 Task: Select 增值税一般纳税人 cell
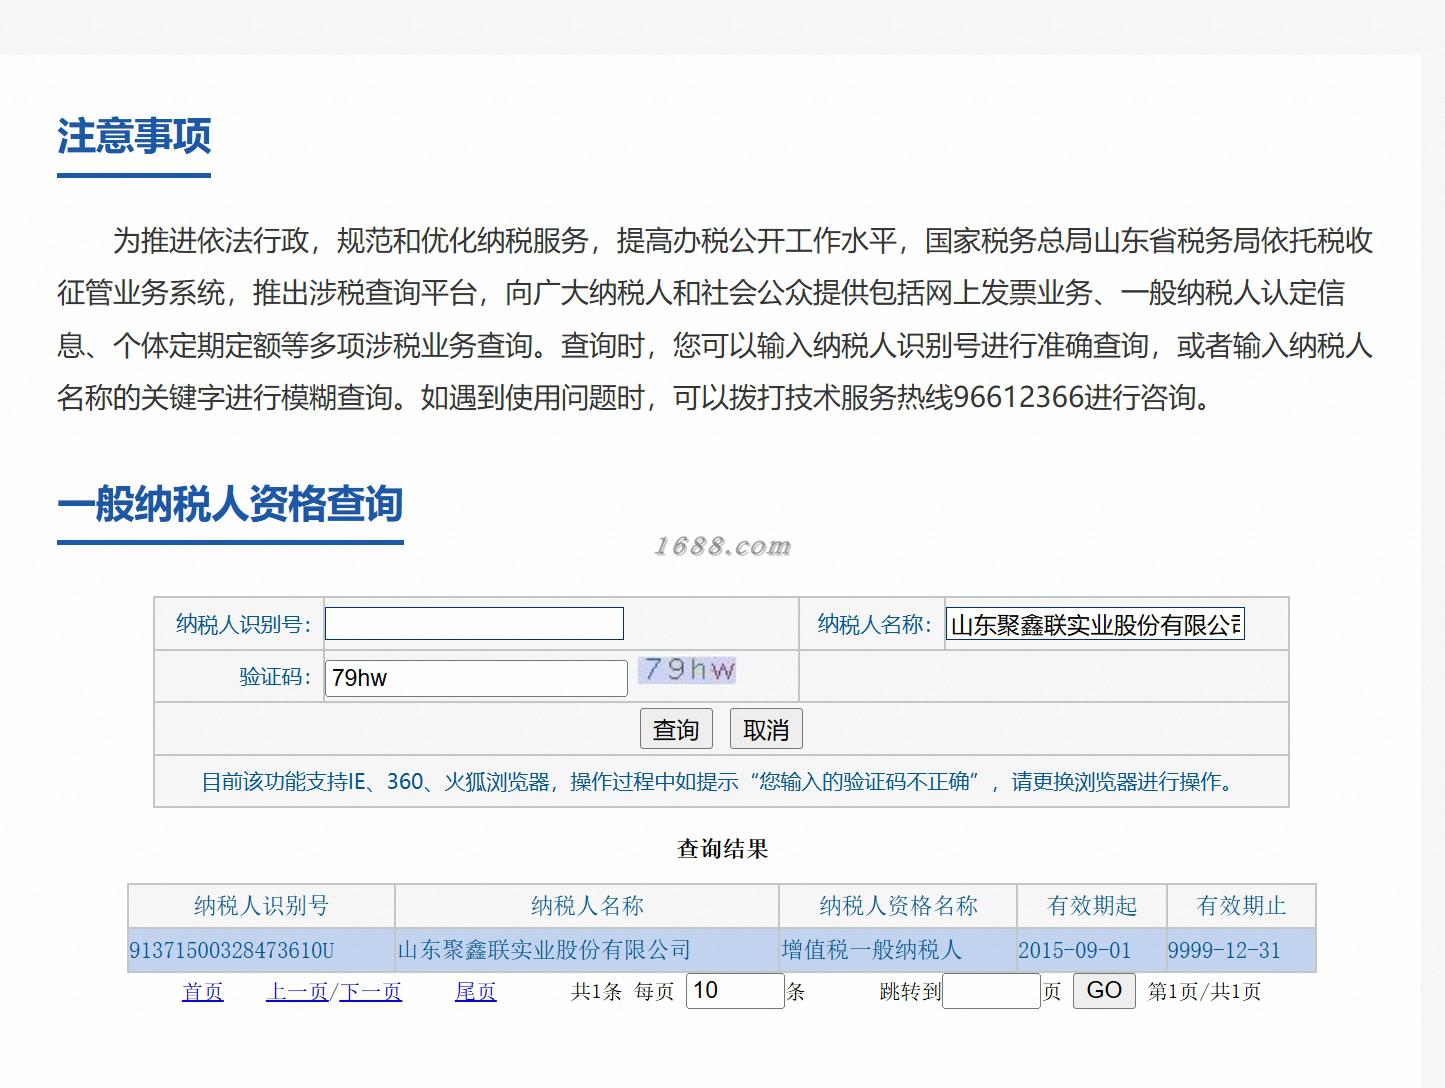coord(898,950)
